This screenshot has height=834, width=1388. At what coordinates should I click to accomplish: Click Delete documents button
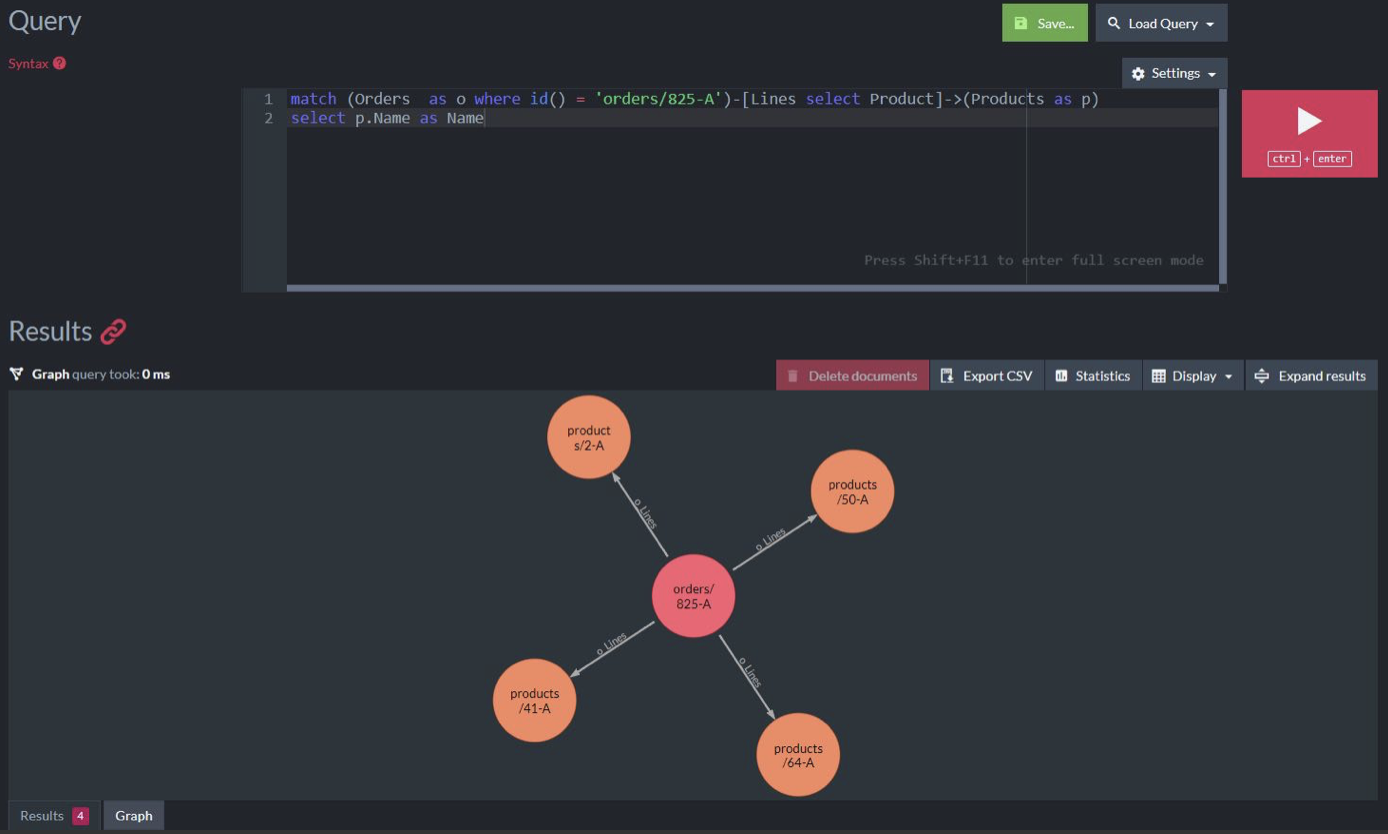click(x=852, y=376)
